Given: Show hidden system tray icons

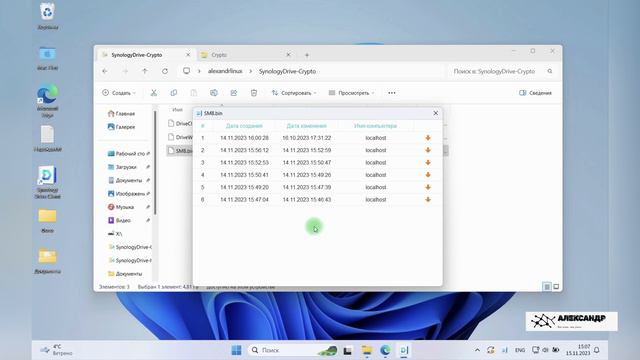Looking at the screenshot, I should point(477,350).
